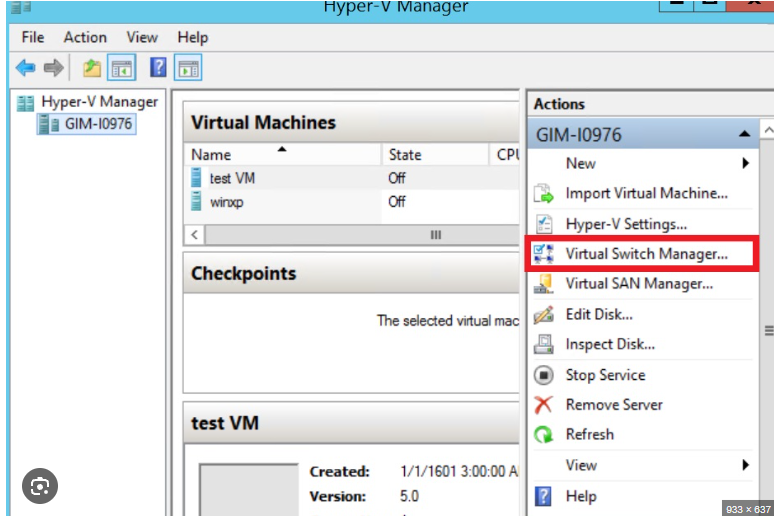Click the Name column header to sort

point(282,155)
